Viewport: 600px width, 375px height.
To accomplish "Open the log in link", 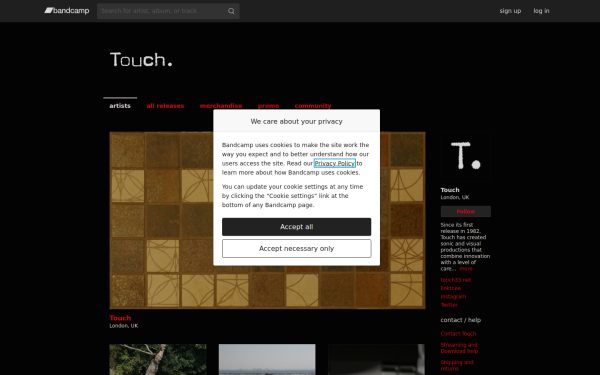I will (541, 11).
